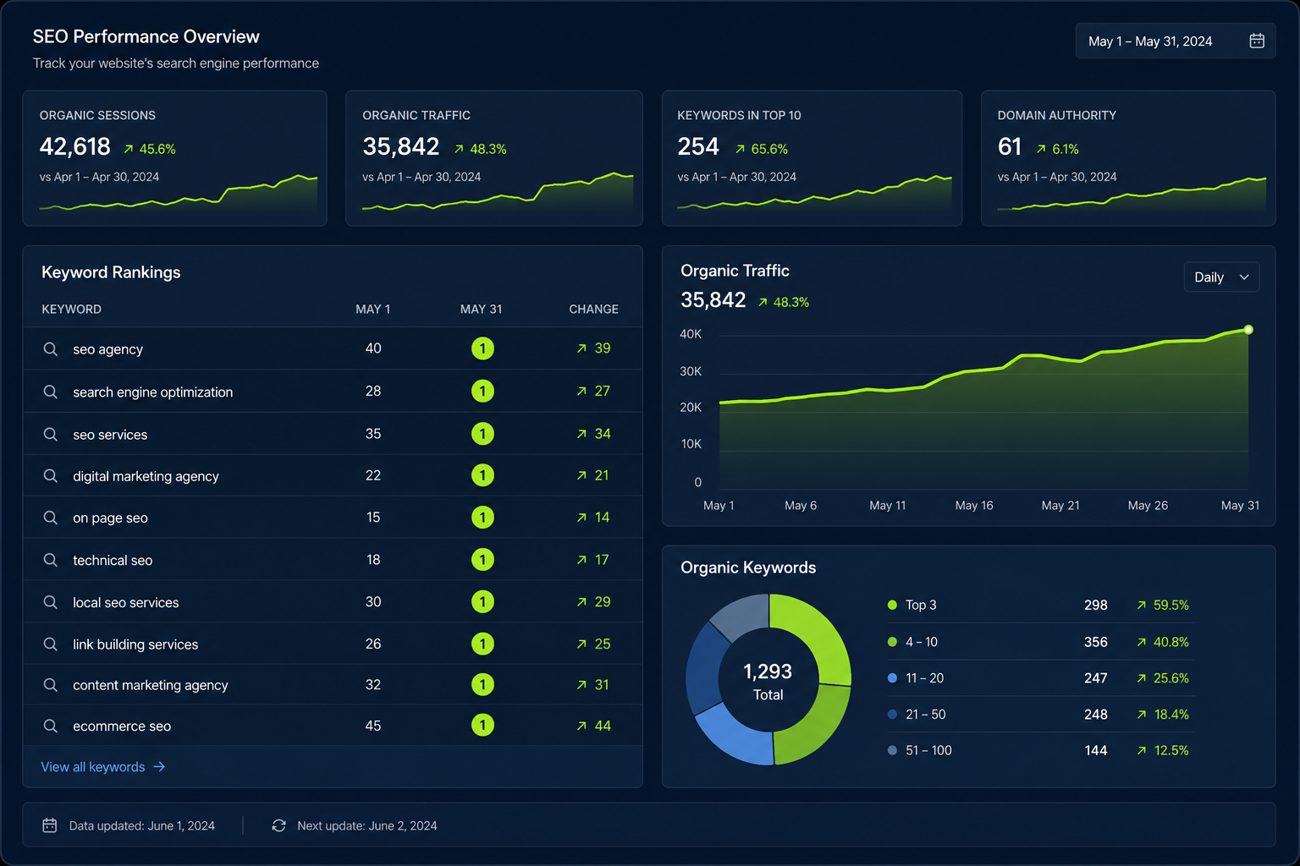
Task: Click the arrow icon in View all keywords
Action: (x=159, y=767)
